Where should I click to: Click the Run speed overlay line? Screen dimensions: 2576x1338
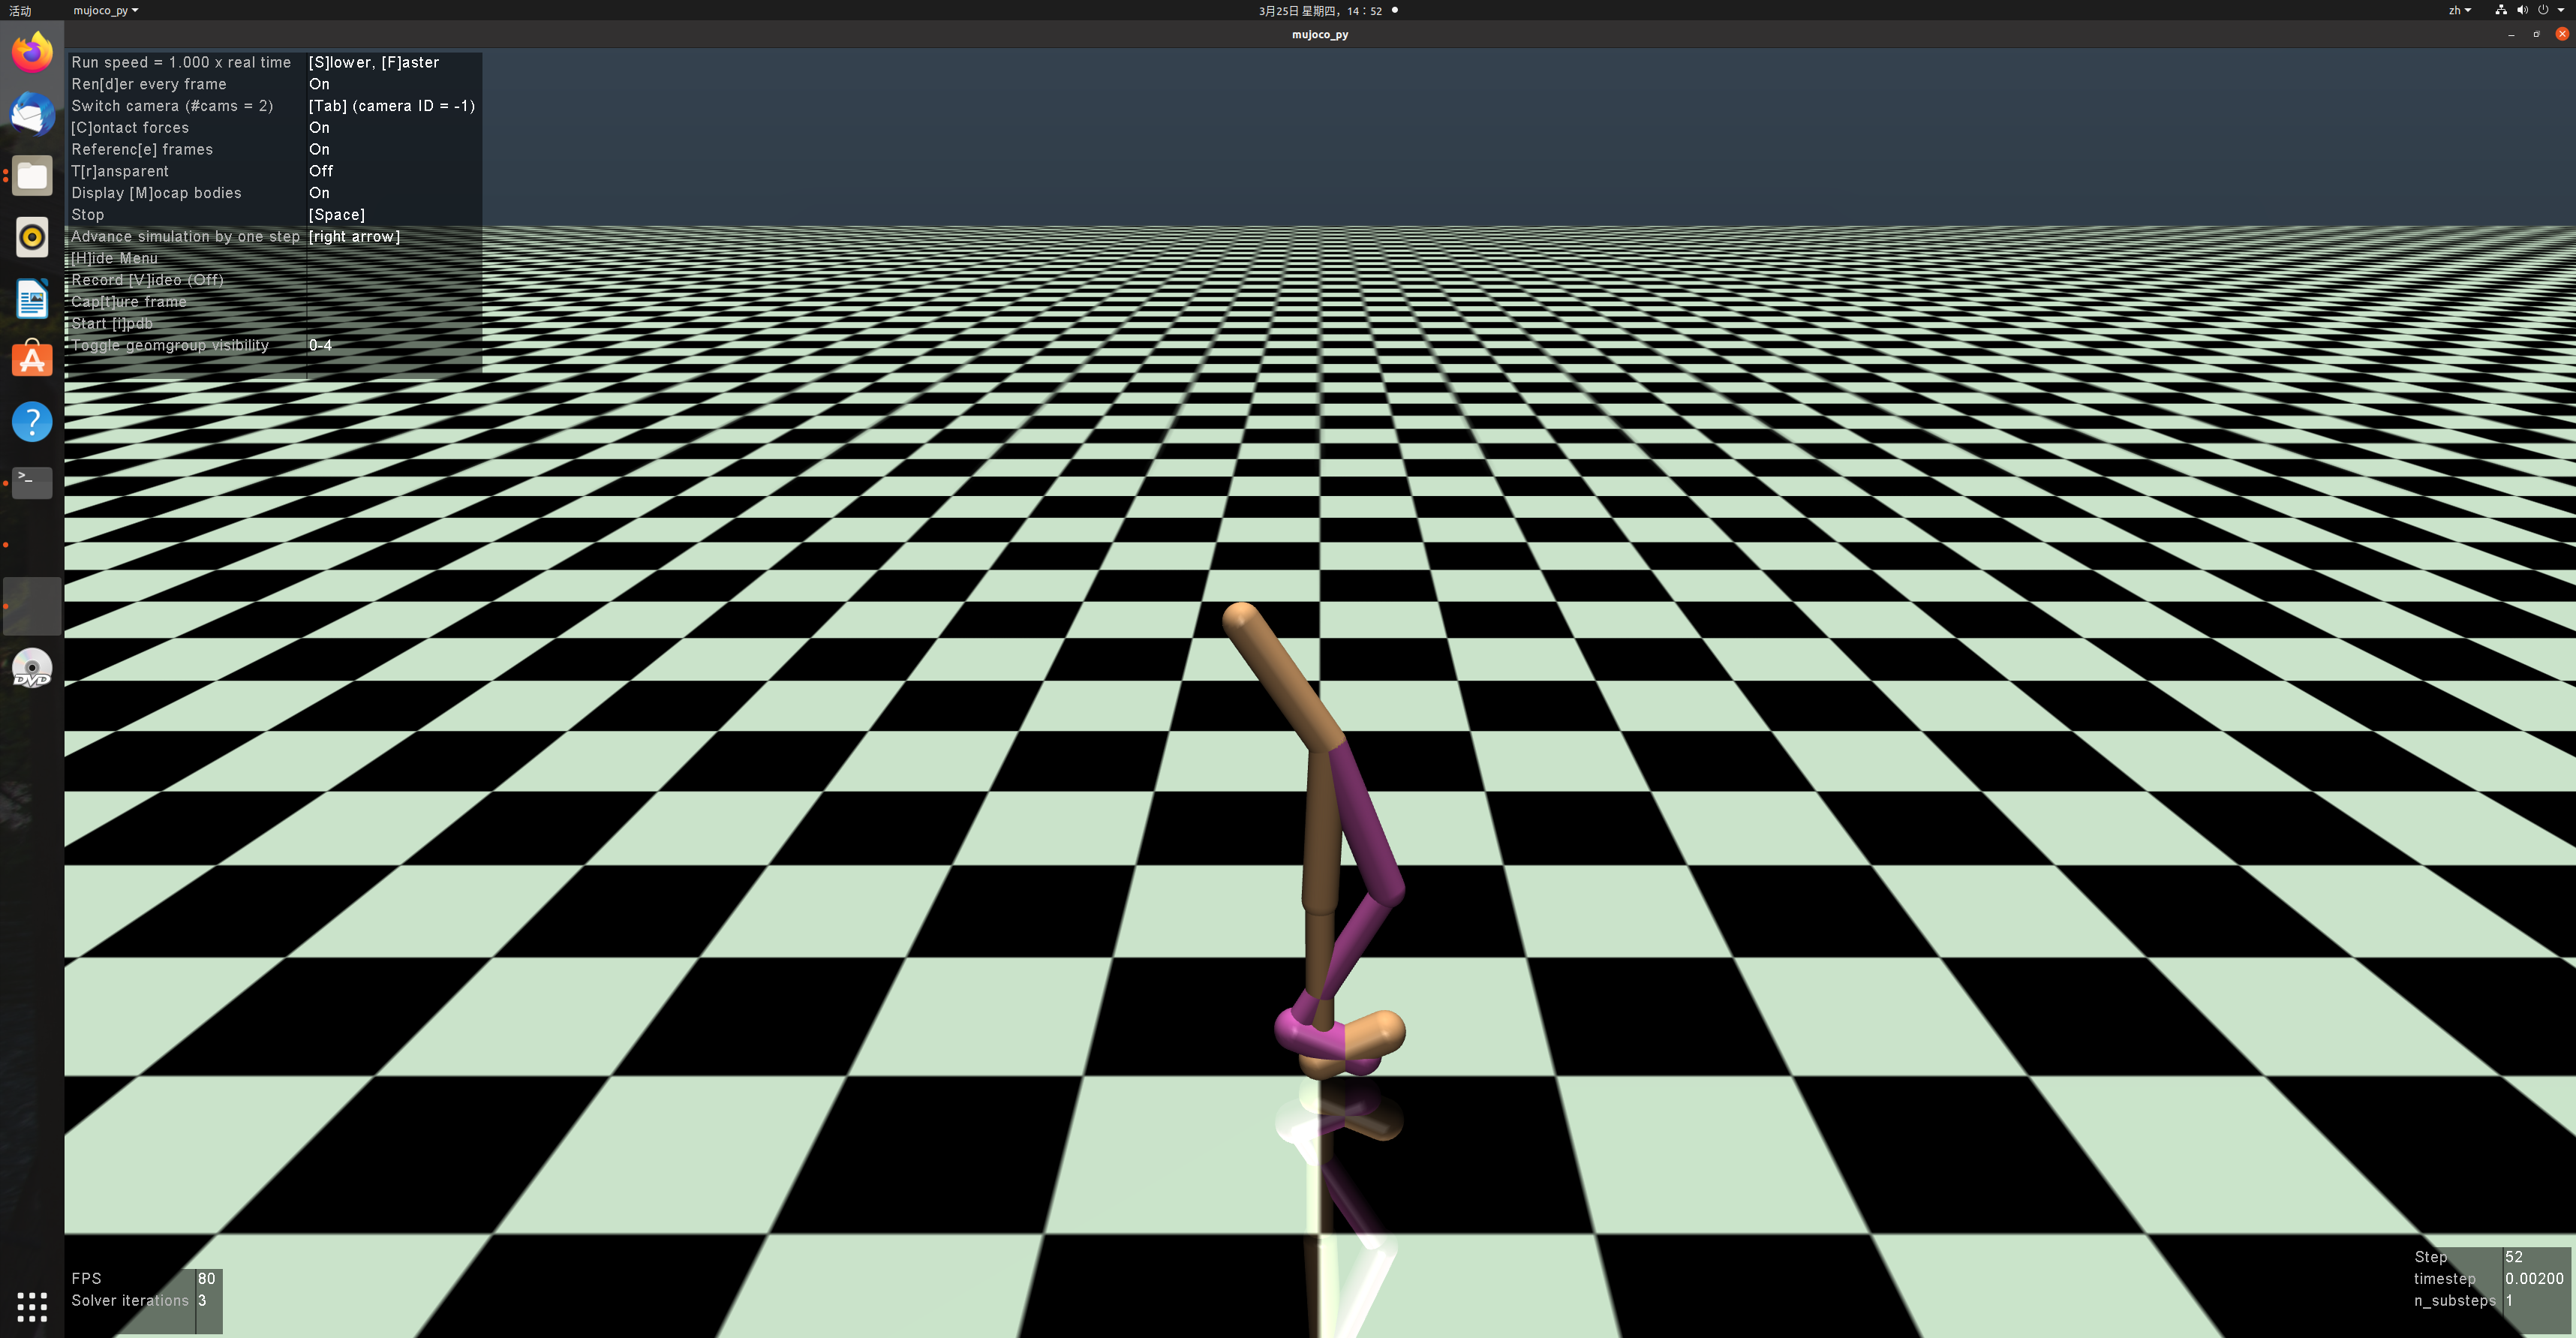(x=181, y=62)
